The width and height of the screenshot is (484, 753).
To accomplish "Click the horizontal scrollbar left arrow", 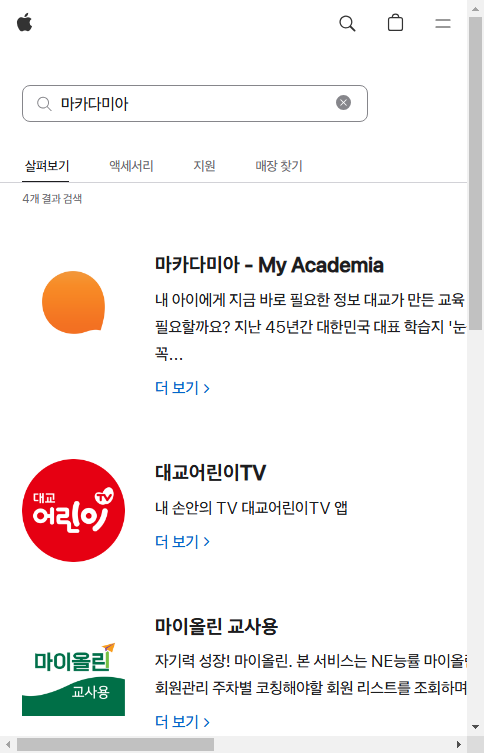I will coord(7,745).
